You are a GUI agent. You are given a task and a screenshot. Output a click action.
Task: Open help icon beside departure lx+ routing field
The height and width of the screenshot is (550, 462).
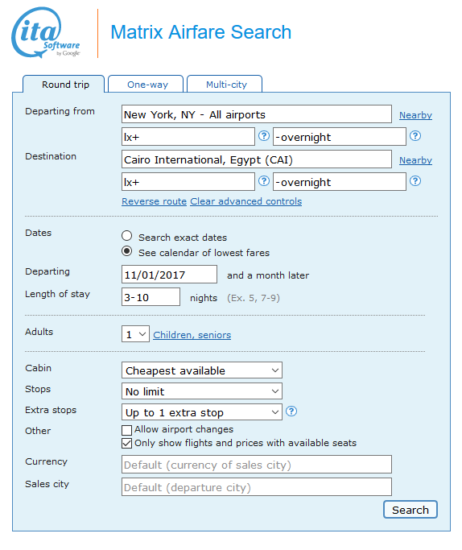pyautogui.click(x=263, y=136)
